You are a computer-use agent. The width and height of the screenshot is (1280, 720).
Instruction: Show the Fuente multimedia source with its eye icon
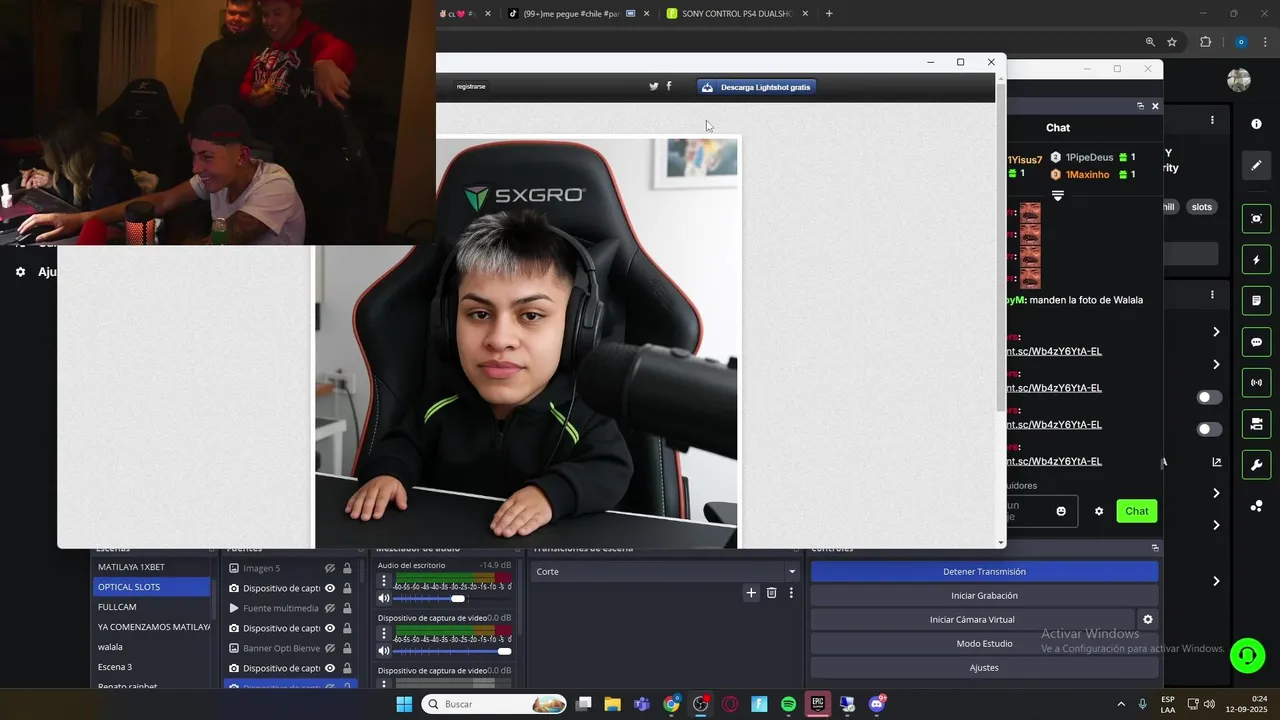click(330, 608)
